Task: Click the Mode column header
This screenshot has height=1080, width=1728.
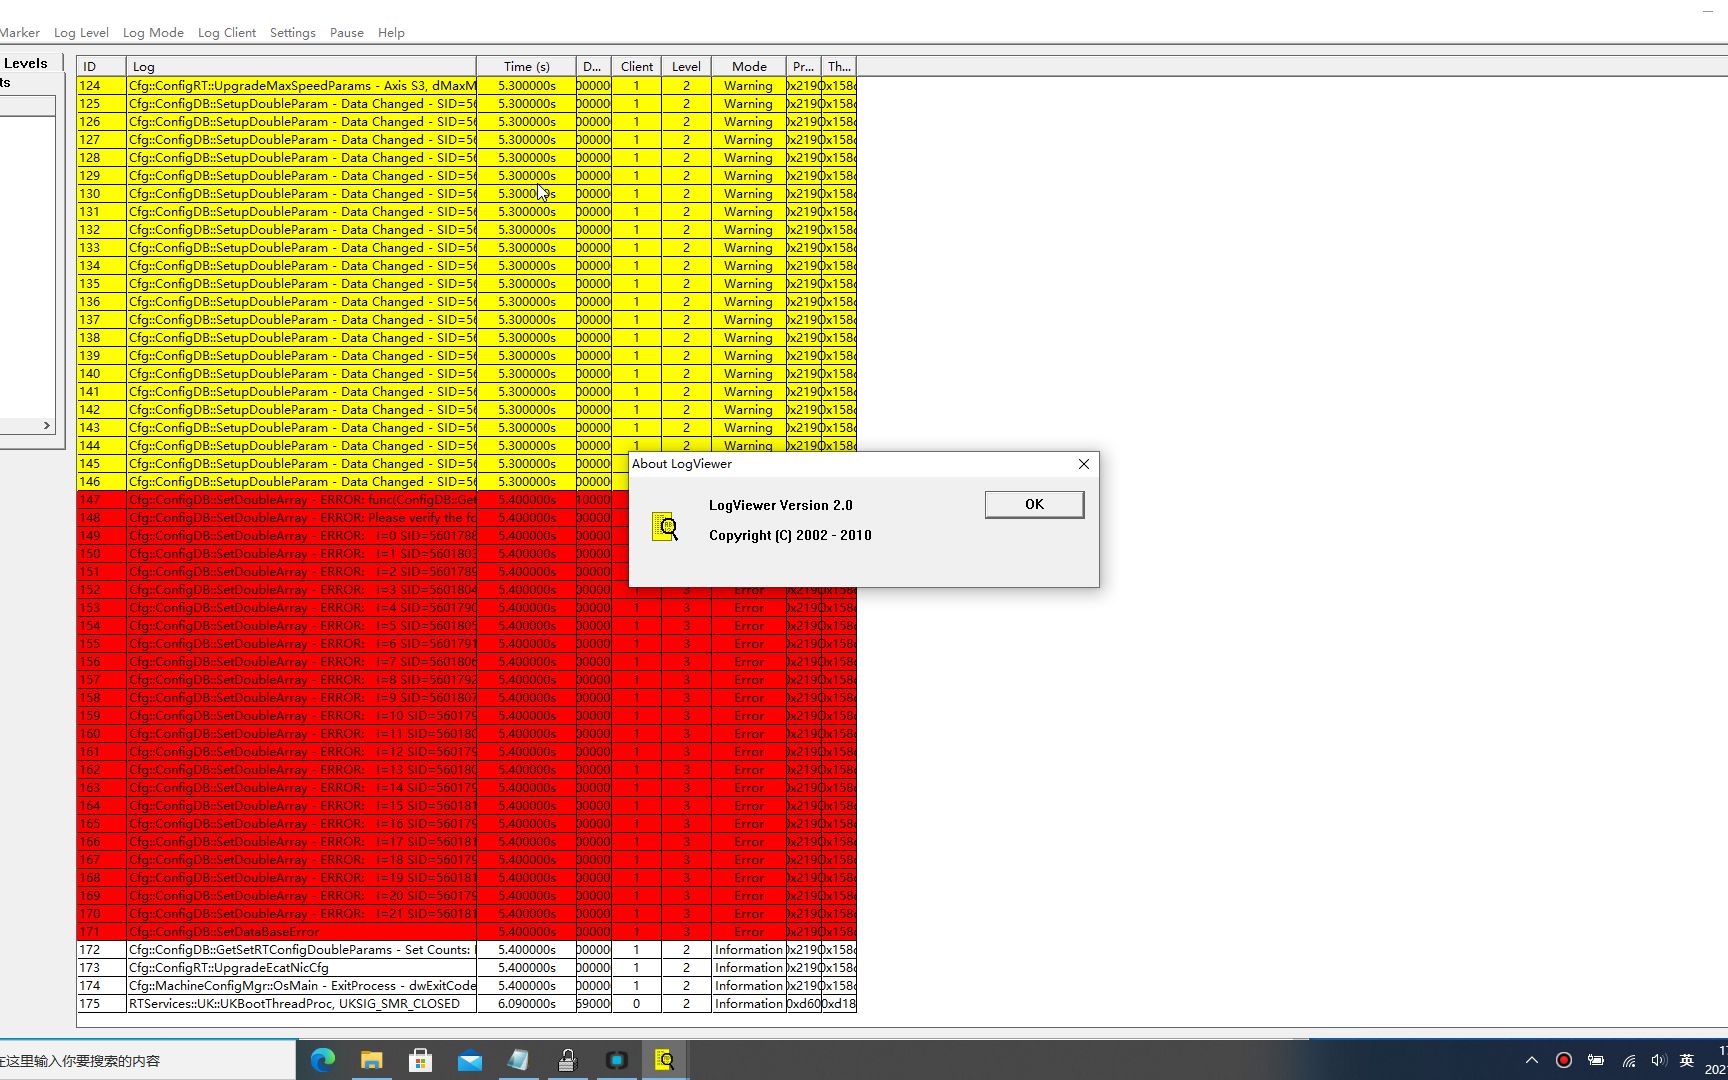Action: tap(749, 66)
